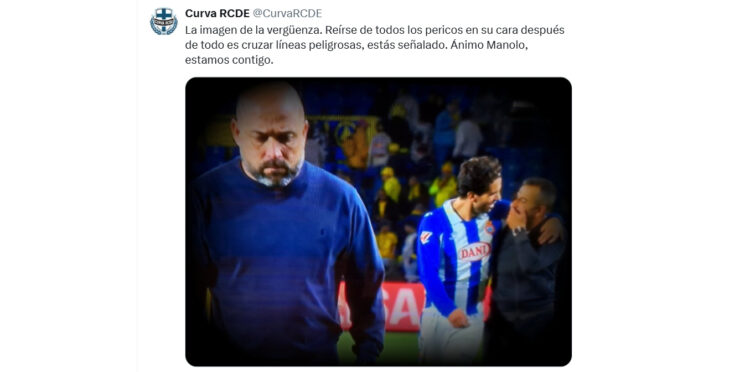Click the phrase "Ánimo Manolo" in tweet
Image resolution: width=750 pixels, height=372 pixels.
coord(488,45)
